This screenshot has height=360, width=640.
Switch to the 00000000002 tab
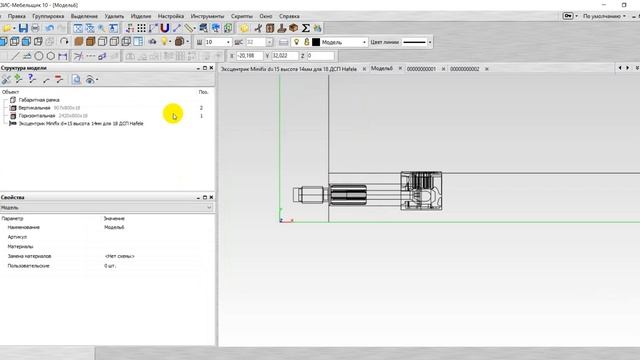click(x=464, y=69)
